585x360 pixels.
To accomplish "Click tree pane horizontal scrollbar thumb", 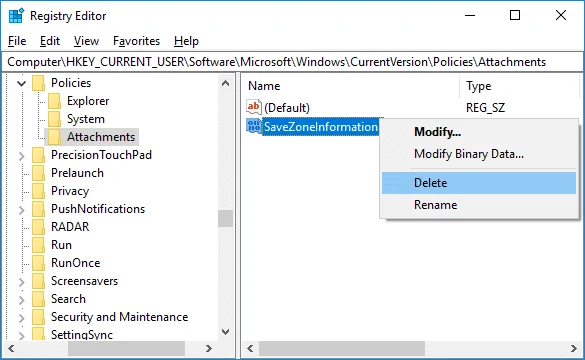I will coord(126,349).
